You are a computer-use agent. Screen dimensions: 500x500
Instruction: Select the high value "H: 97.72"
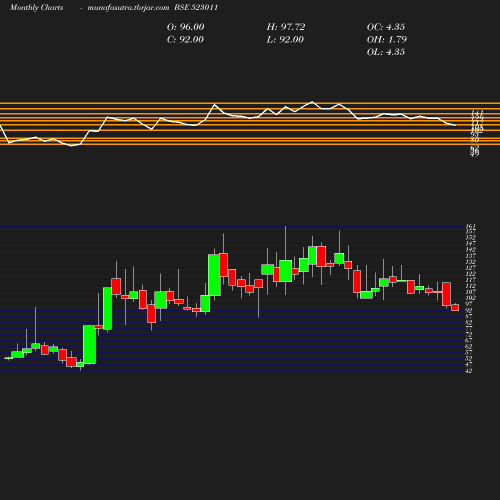tap(286, 27)
